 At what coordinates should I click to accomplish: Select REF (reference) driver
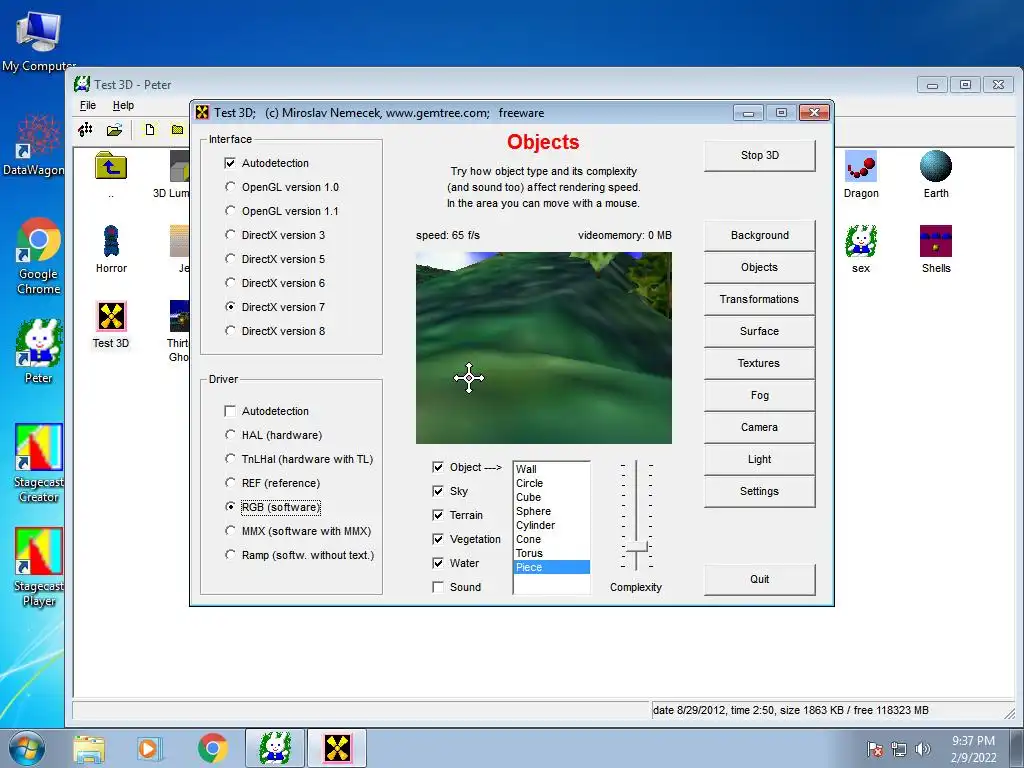(x=230, y=483)
